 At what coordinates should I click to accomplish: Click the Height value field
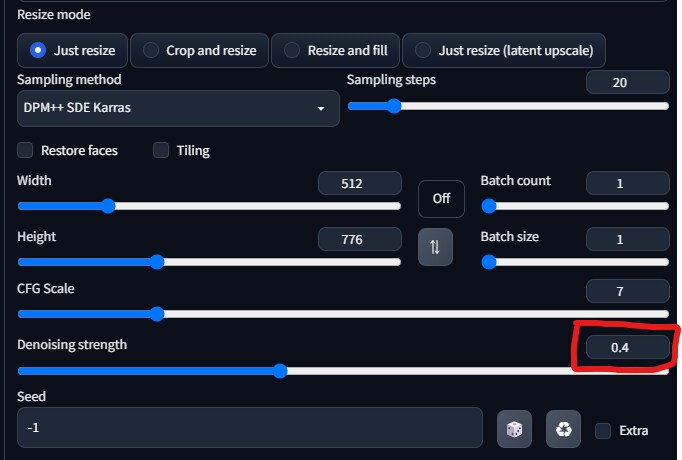click(359, 239)
